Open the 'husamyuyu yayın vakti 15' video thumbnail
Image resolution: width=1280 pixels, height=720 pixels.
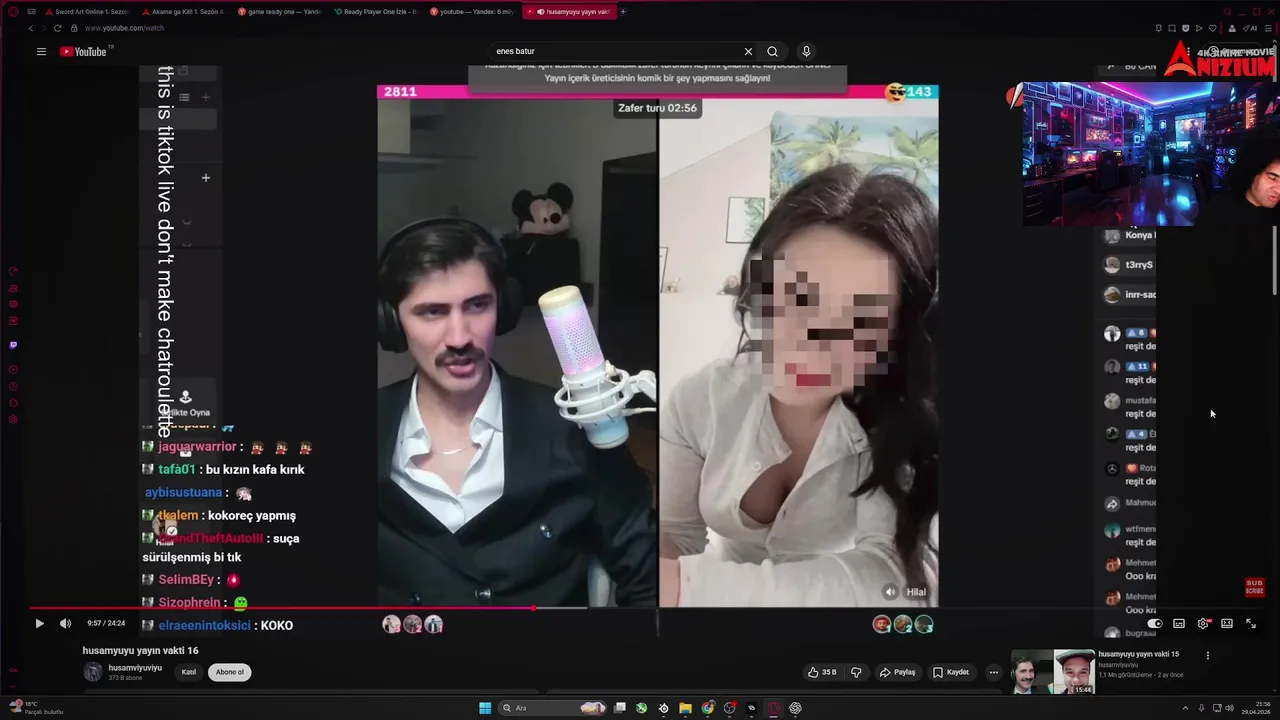(1052, 672)
